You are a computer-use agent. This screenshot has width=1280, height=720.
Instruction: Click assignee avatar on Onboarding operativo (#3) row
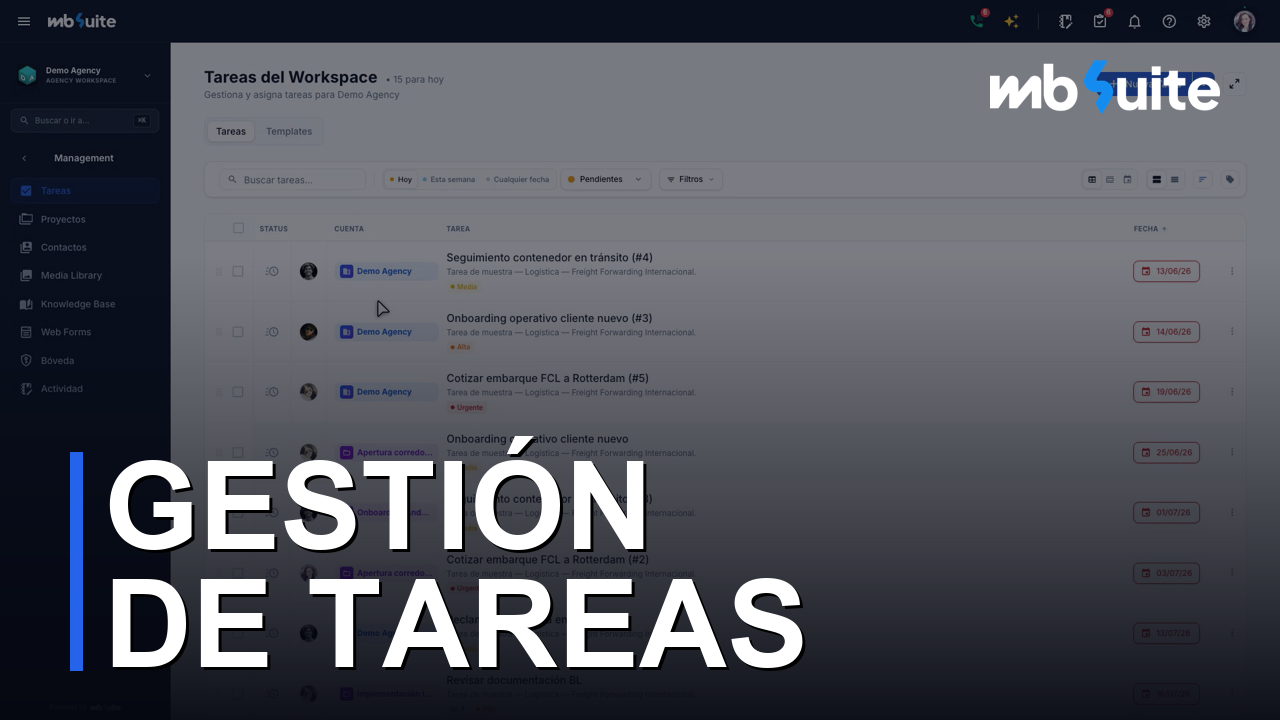click(x=308, y=332)
